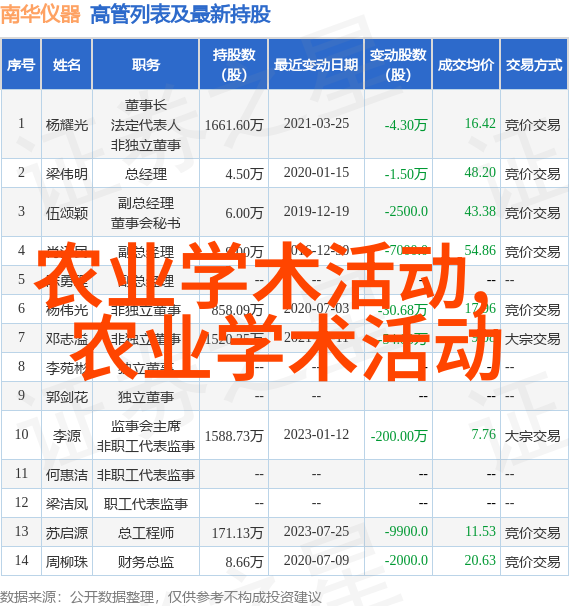Select the 交易方式 column header
The width and height of the screenshot is (569, 606).
[534, 64]
